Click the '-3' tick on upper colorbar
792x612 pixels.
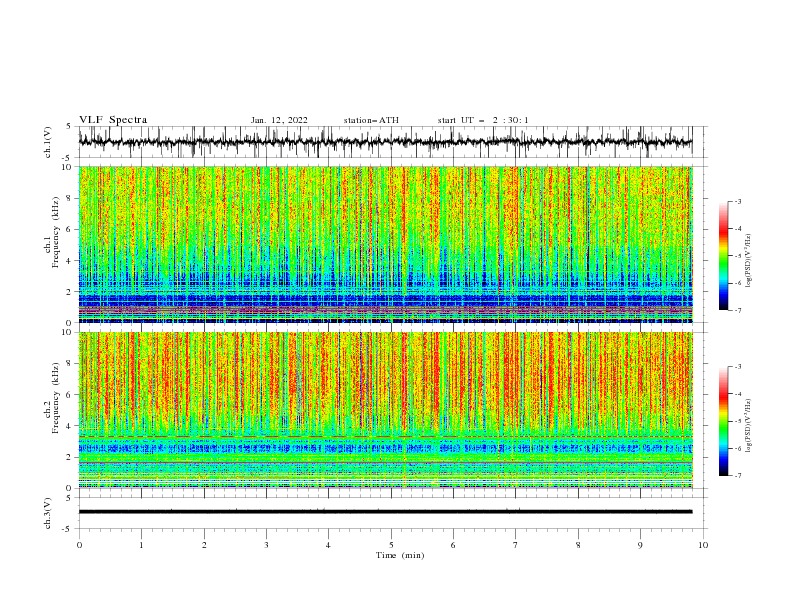click(737, 202)
